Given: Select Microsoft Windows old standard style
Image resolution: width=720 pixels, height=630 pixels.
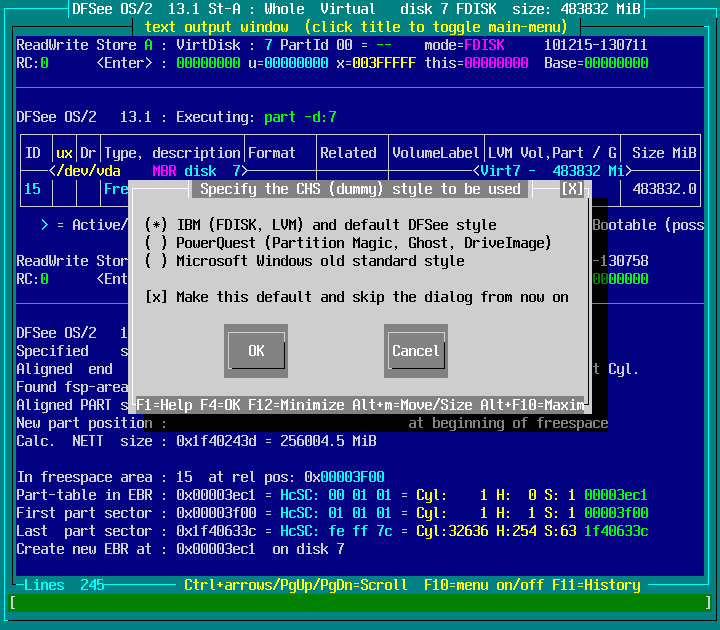Looking at the screenshot, I should point(156,261).
